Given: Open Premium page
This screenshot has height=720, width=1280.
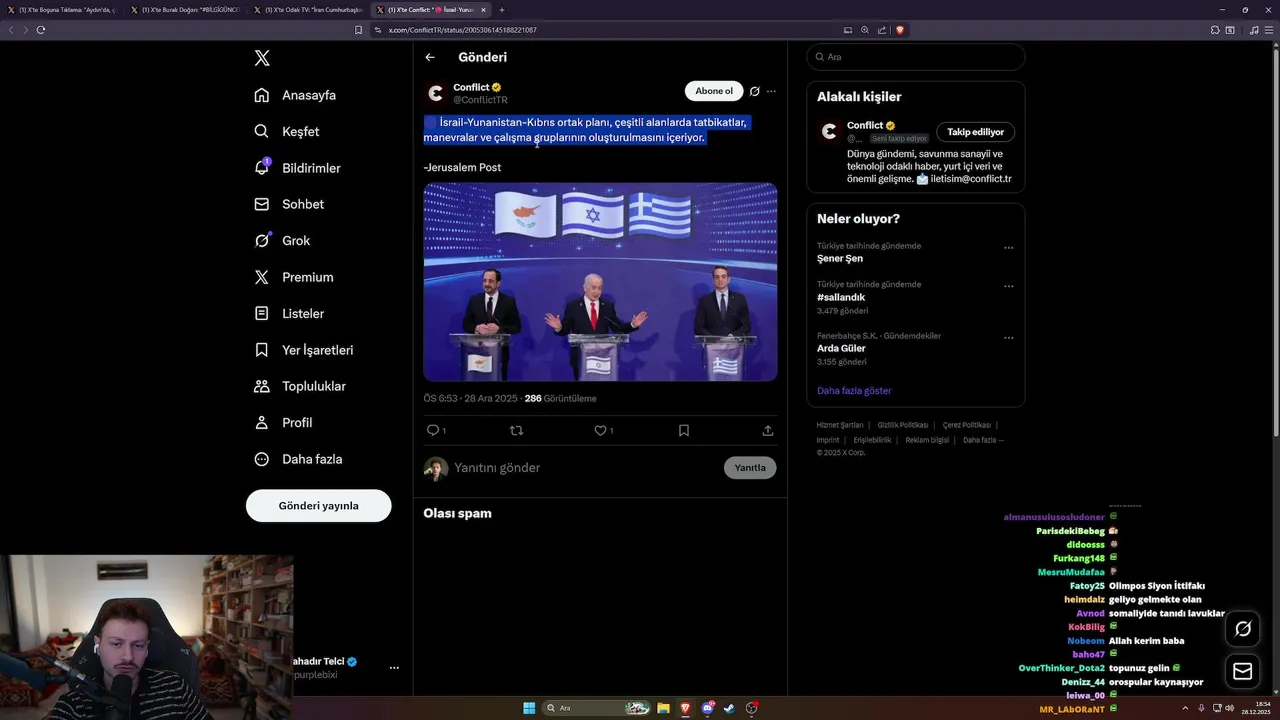Looking at the screenshot, I should (x=293, y=277).
